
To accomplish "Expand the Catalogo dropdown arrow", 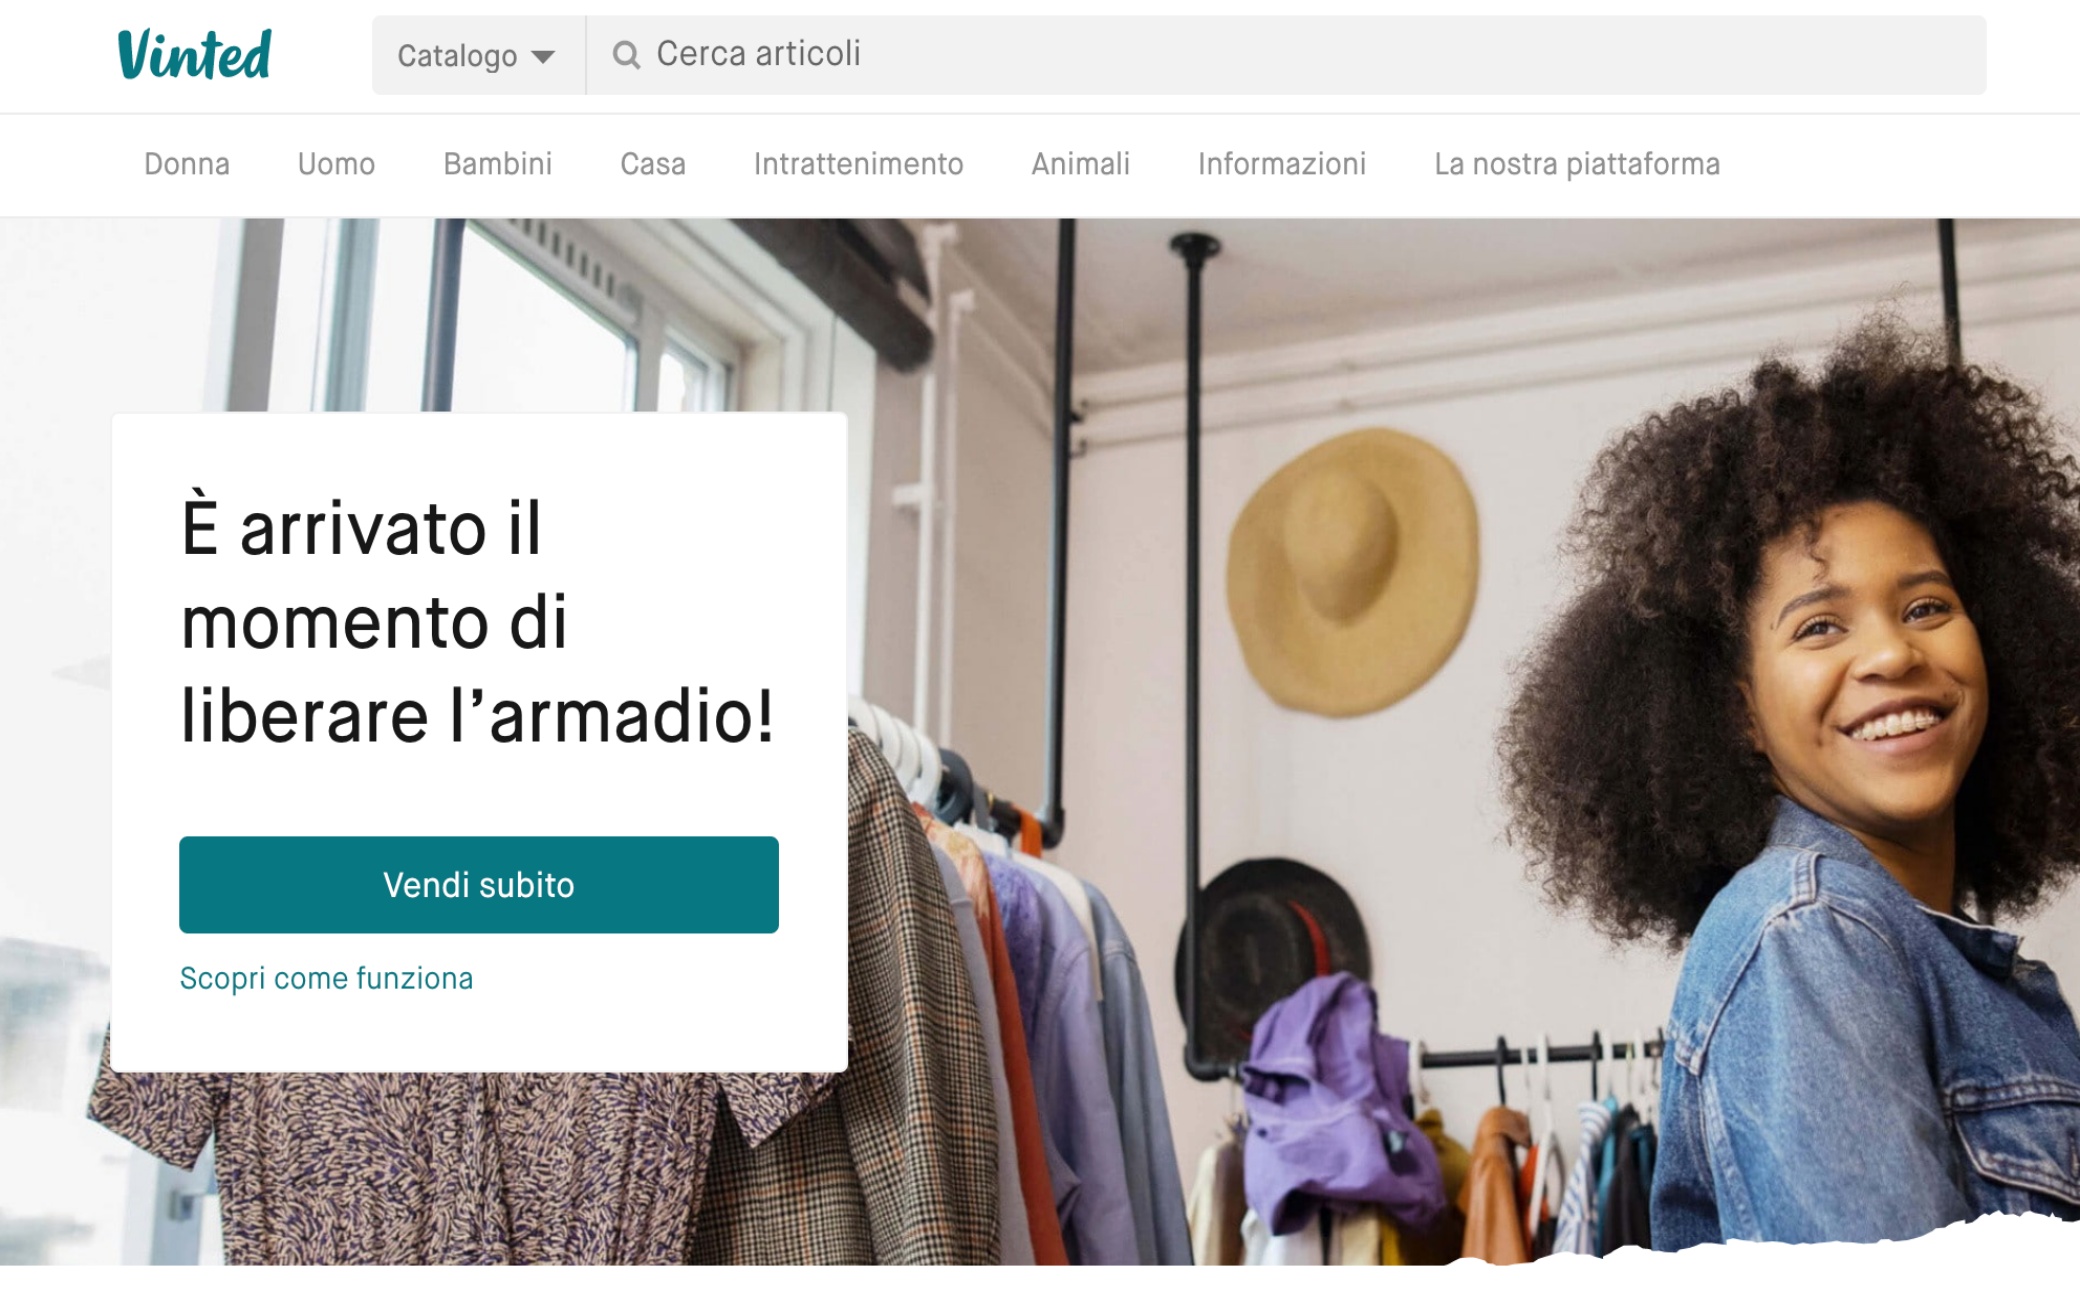I will coord(543,57).
